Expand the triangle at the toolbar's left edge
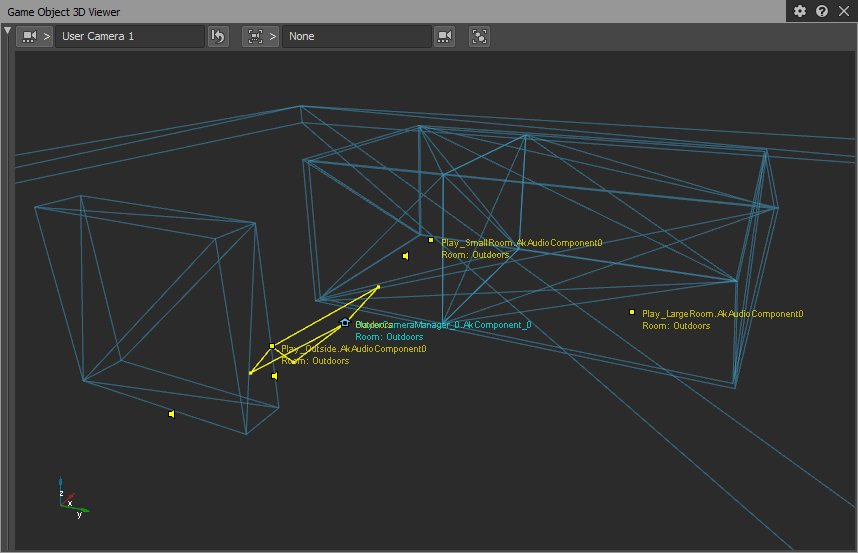 tap(8, 32)
